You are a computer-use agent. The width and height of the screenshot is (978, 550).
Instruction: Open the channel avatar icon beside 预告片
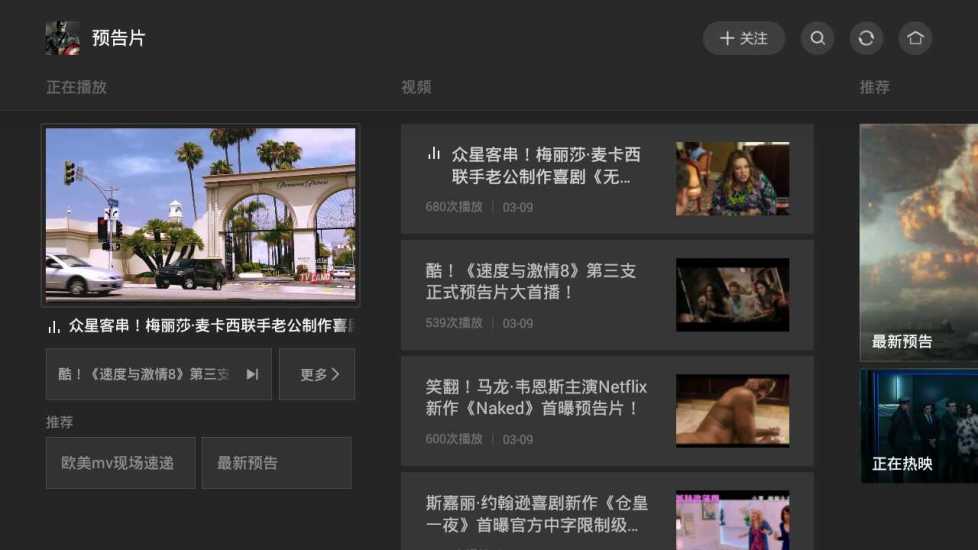coord(62,38)
